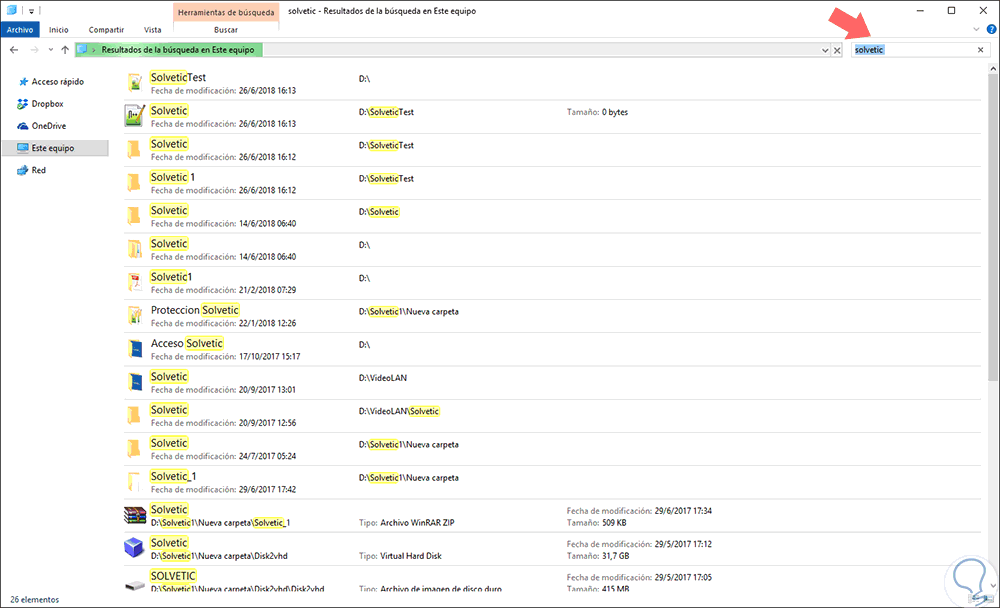Click the Dropbox icon in sidebar
This screenshot has height=608, width=1000.
pyautogui.click(x=22, y=103)
